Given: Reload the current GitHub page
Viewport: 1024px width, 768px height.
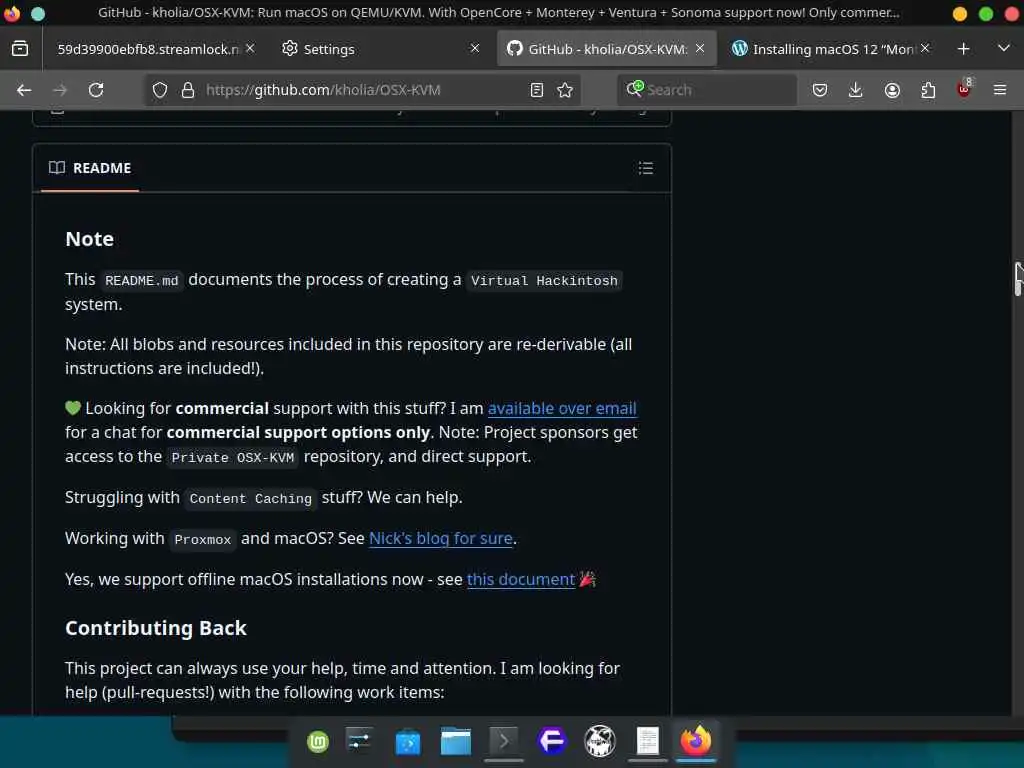Looking at the screenshot, I should tap(96, 90).
